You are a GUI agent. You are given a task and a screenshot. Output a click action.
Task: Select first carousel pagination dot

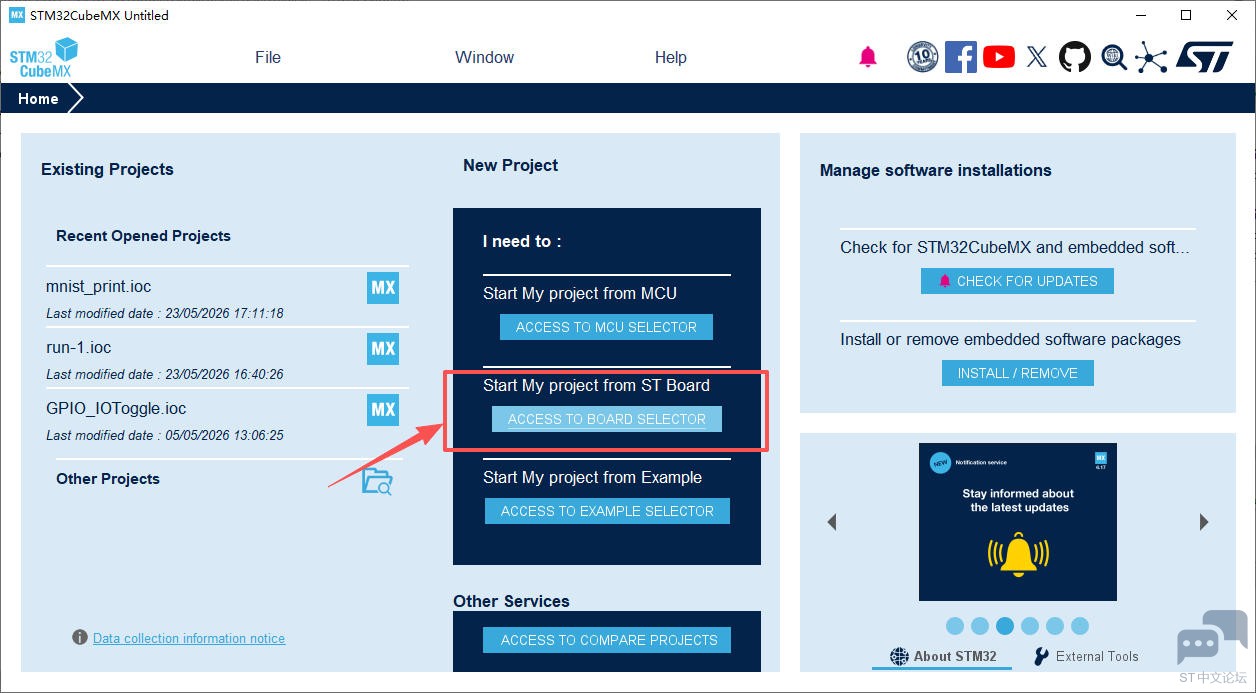(x=955, y=626)
